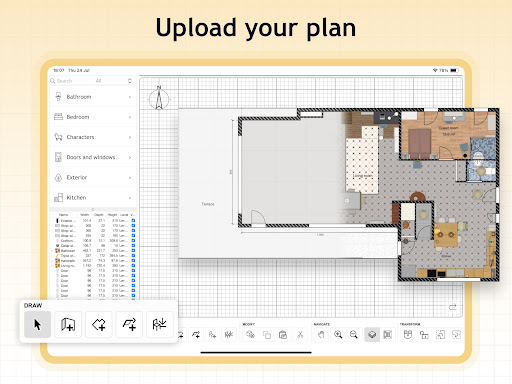Click the duplicate style icon under Modify
The height and width of the screenshot is (384, 512).
[250, 334]
